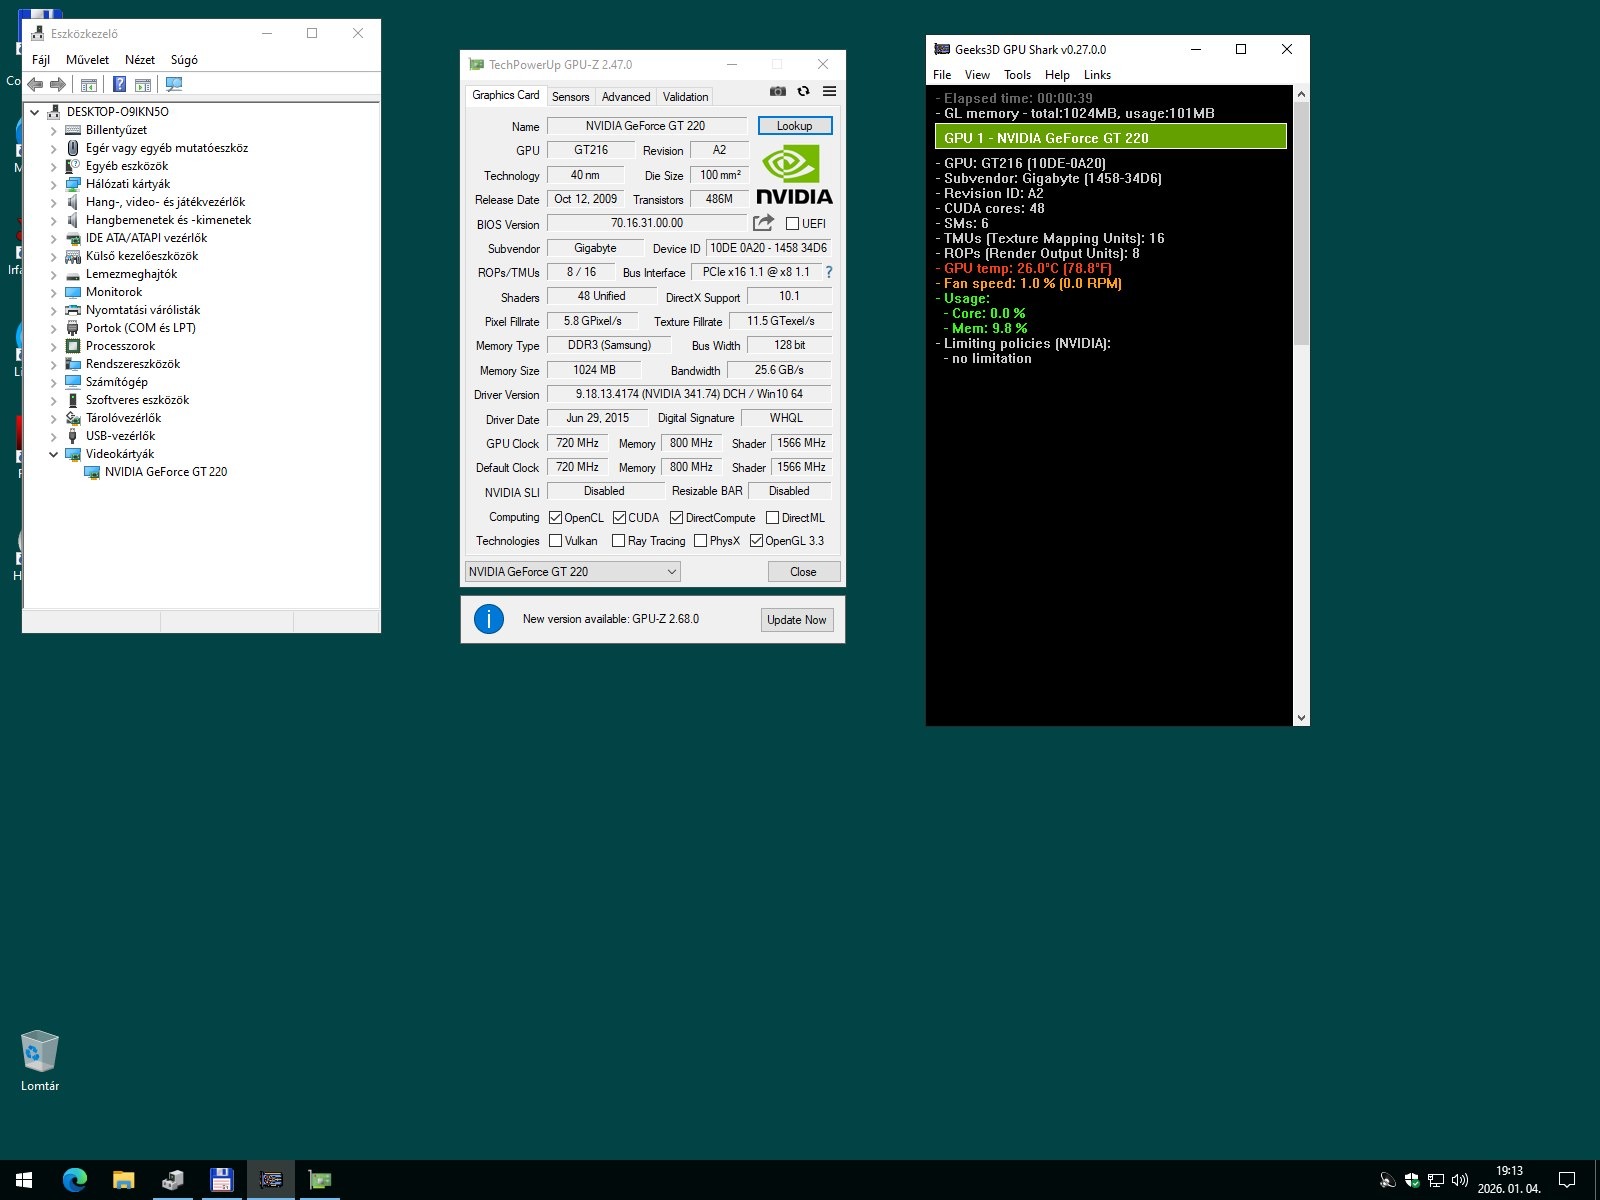Expand the Lemezmeghajtók node
Viewport: 1600px width, 1200px height.
(54, 274)
